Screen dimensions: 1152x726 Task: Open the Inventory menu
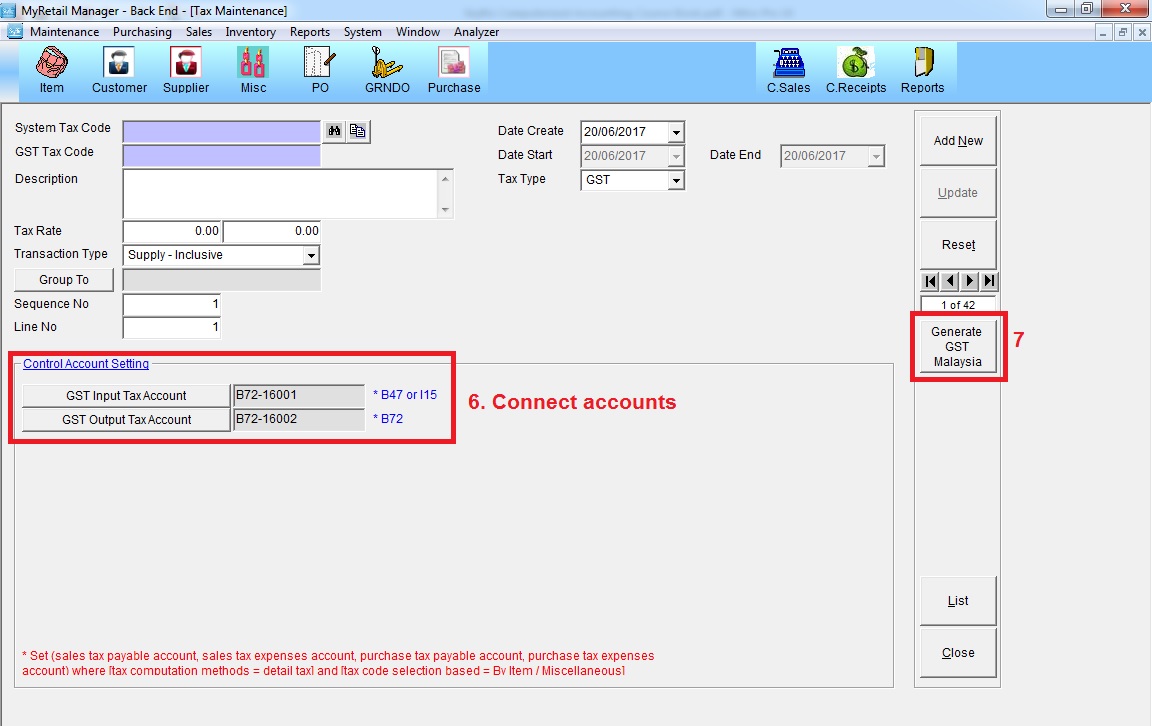[x=250, y=32]
